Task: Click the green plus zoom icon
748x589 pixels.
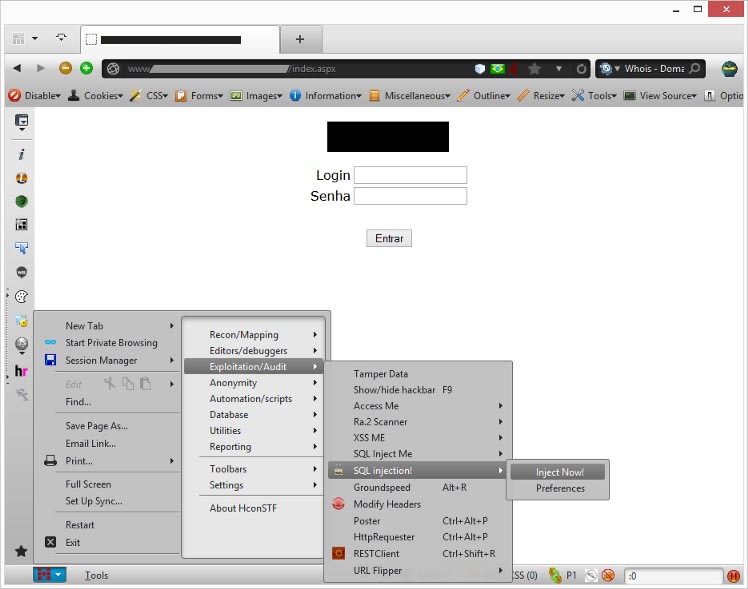Action: (x=86, y=68)
